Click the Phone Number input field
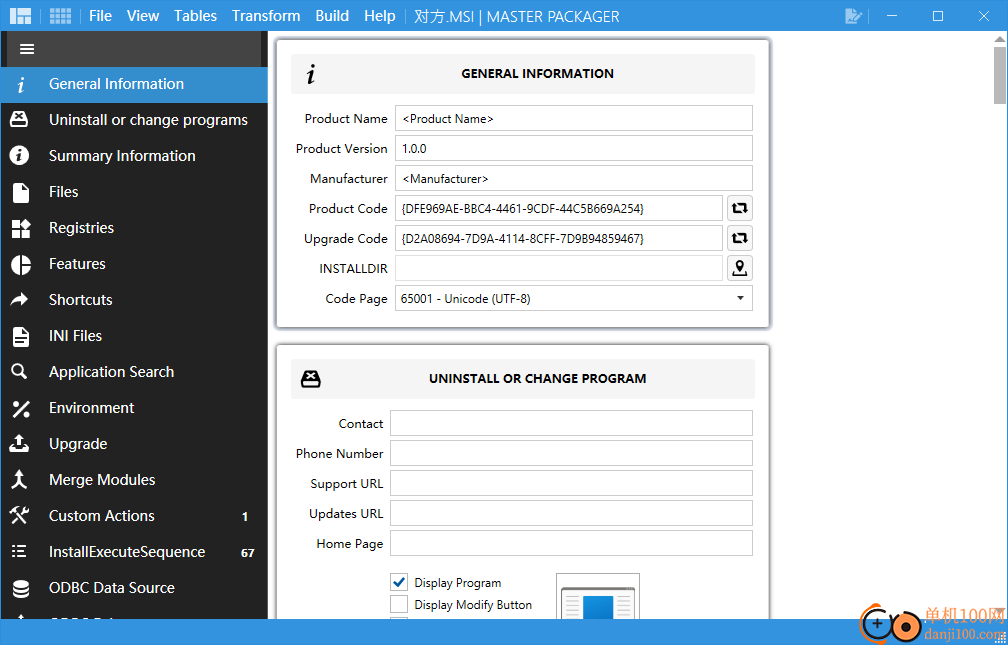Viewport: 1008px width, 645px height. 571,453
